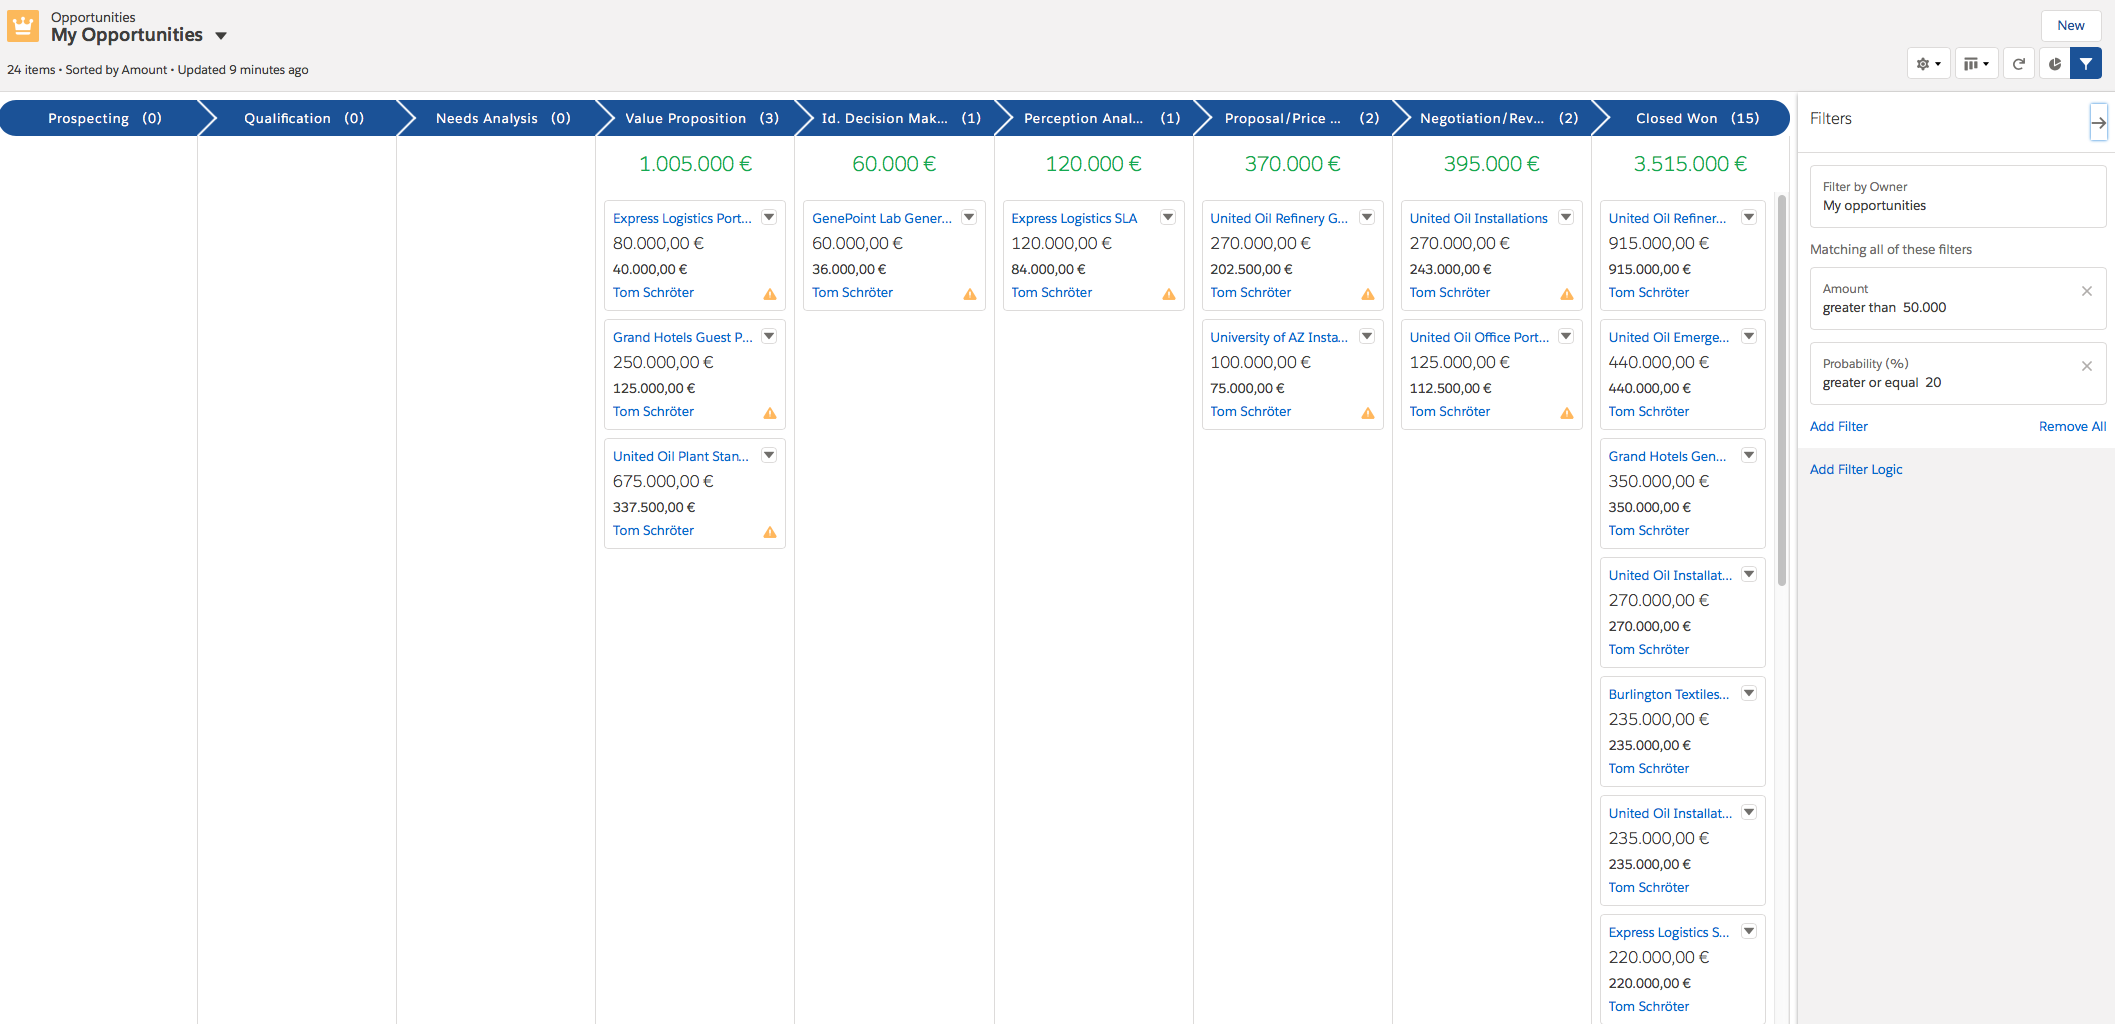Click the Remove All filters link
The image size is (2115, 1024).
[2073, 427]
